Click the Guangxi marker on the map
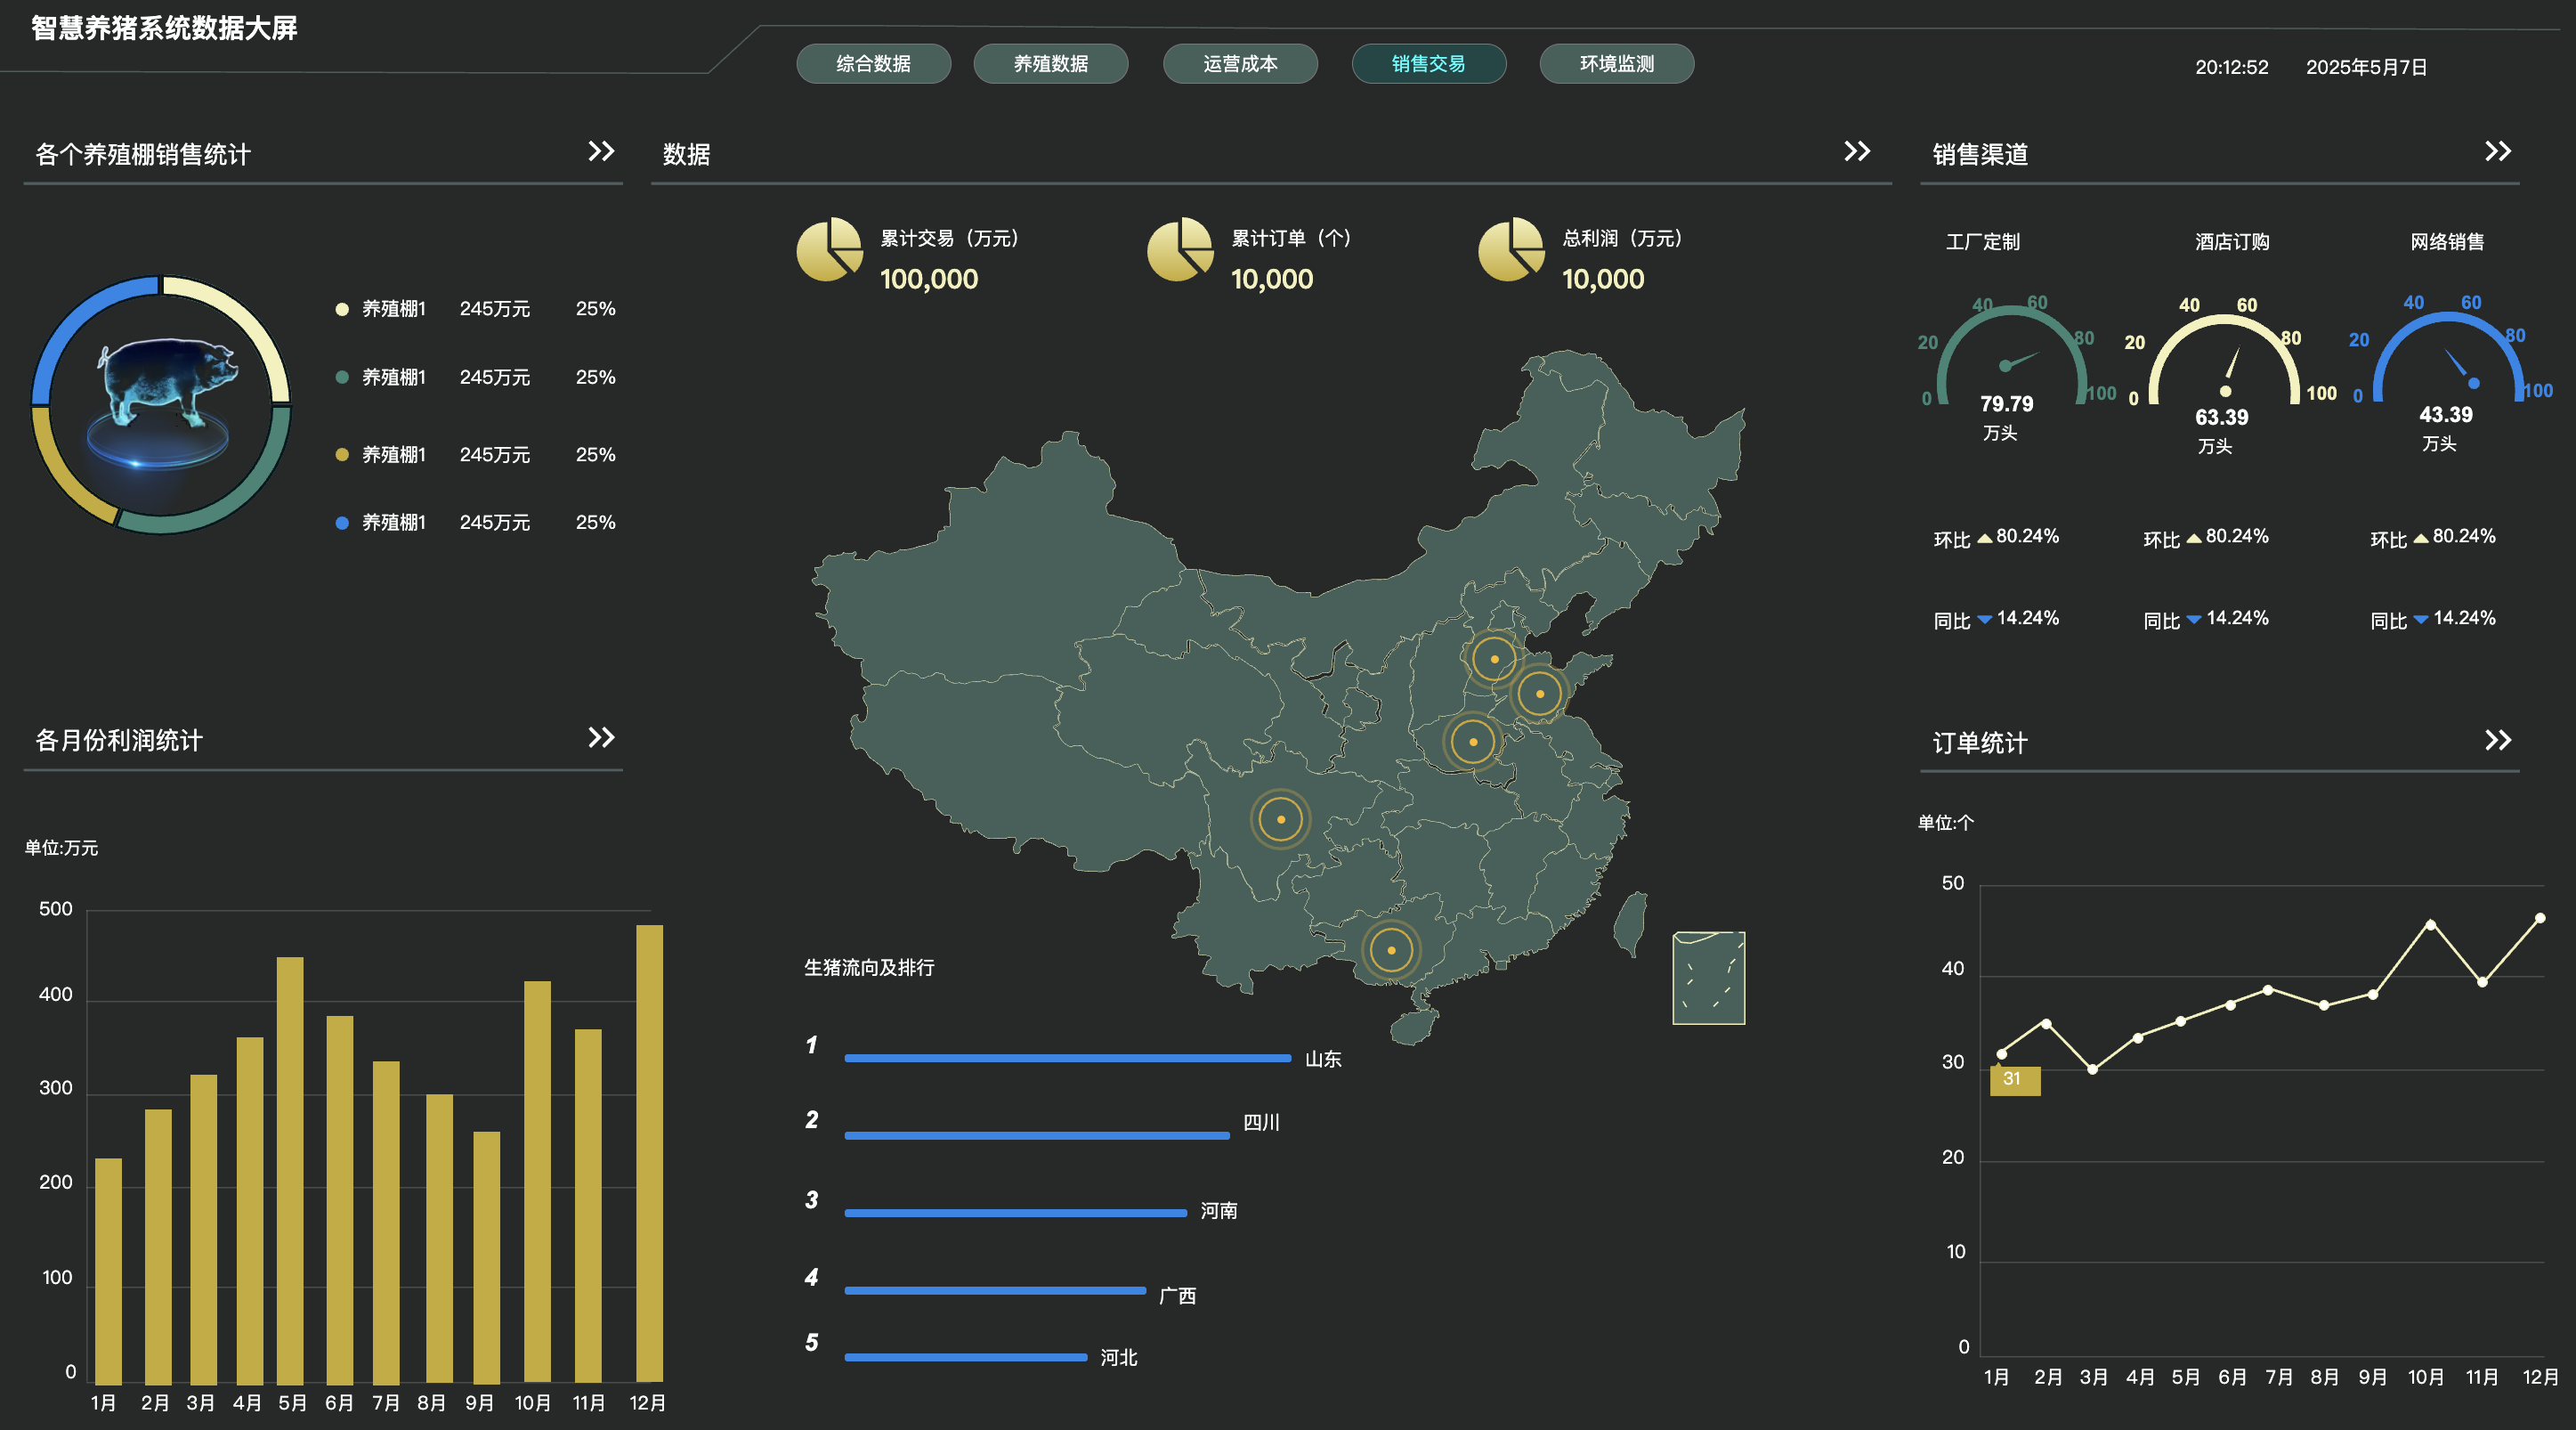The width and height of the screenshot is (2576, 1430). 1391,949
